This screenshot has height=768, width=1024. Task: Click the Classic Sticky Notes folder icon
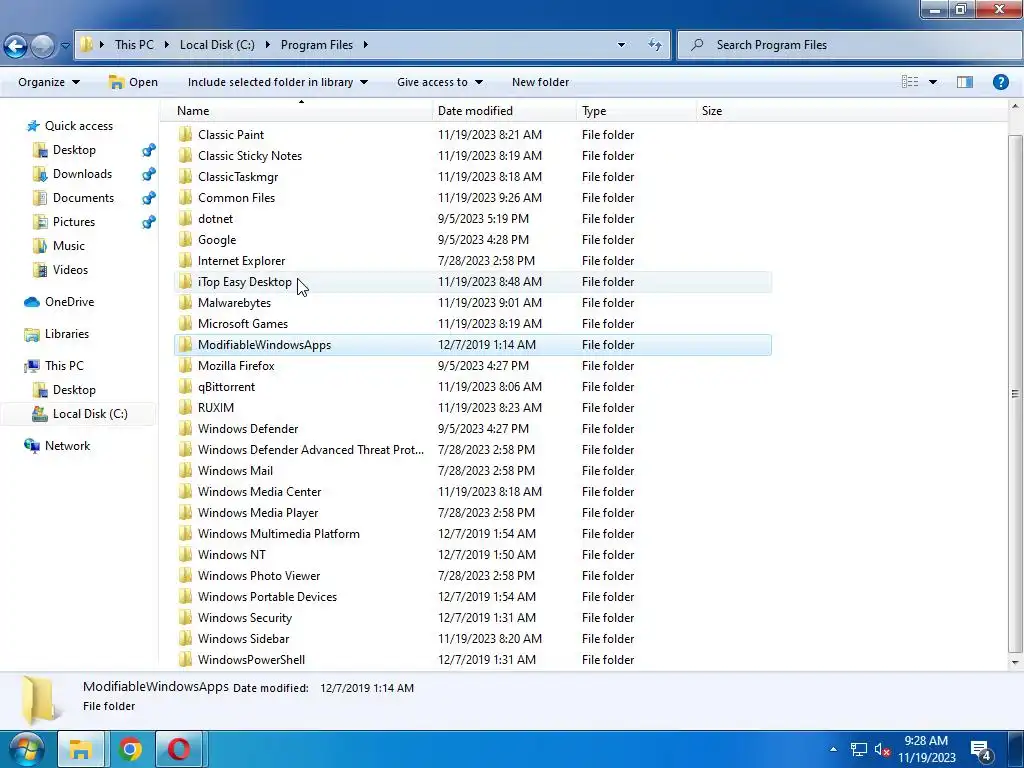click(x=185, y=155)
